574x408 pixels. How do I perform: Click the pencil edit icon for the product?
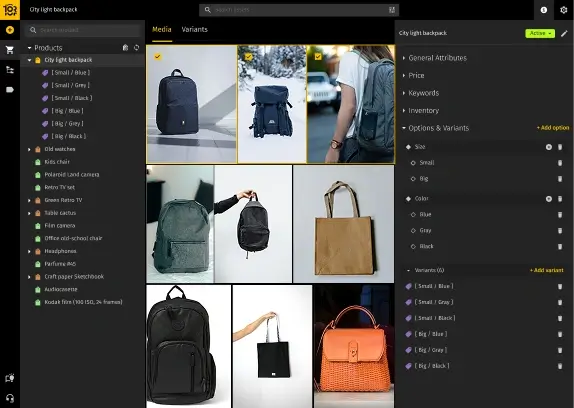pyautogui.click(x=564, y=33)
